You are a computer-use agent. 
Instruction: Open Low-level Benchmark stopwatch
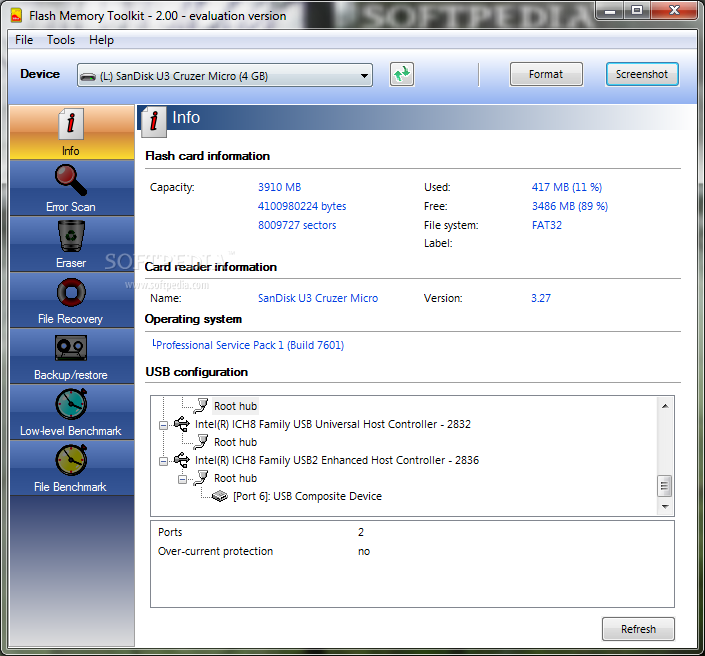point(71,412)
